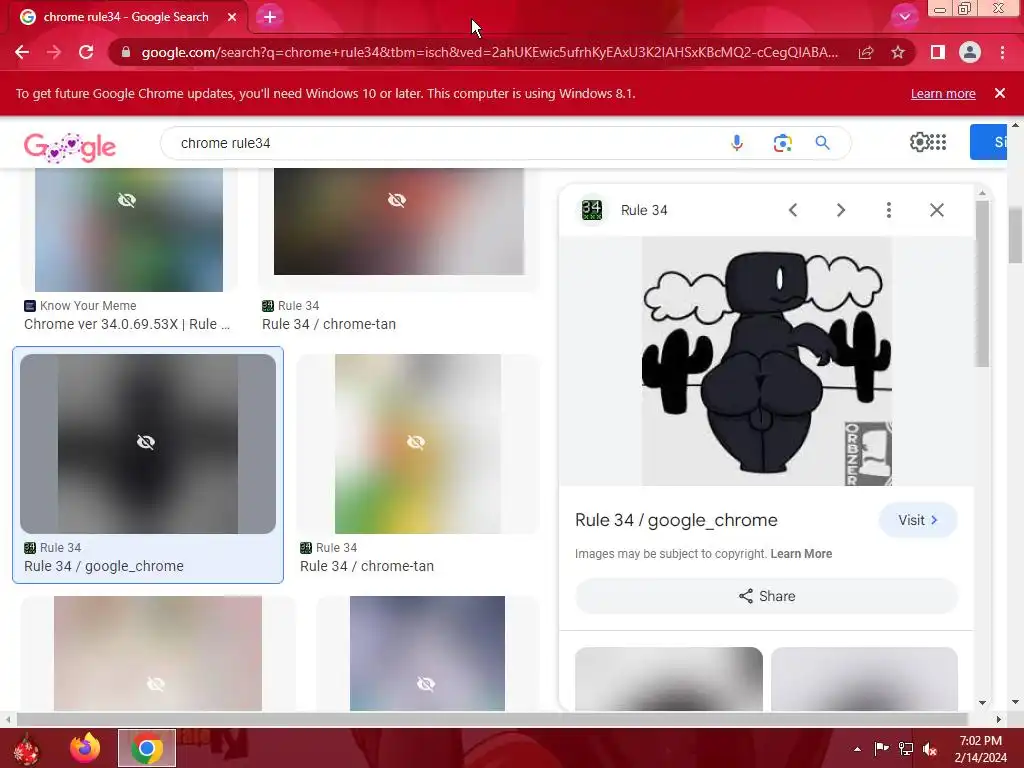Visit the source page via Visit button
The width and height of the screenshot is (1024, 768).
point(918,520)
